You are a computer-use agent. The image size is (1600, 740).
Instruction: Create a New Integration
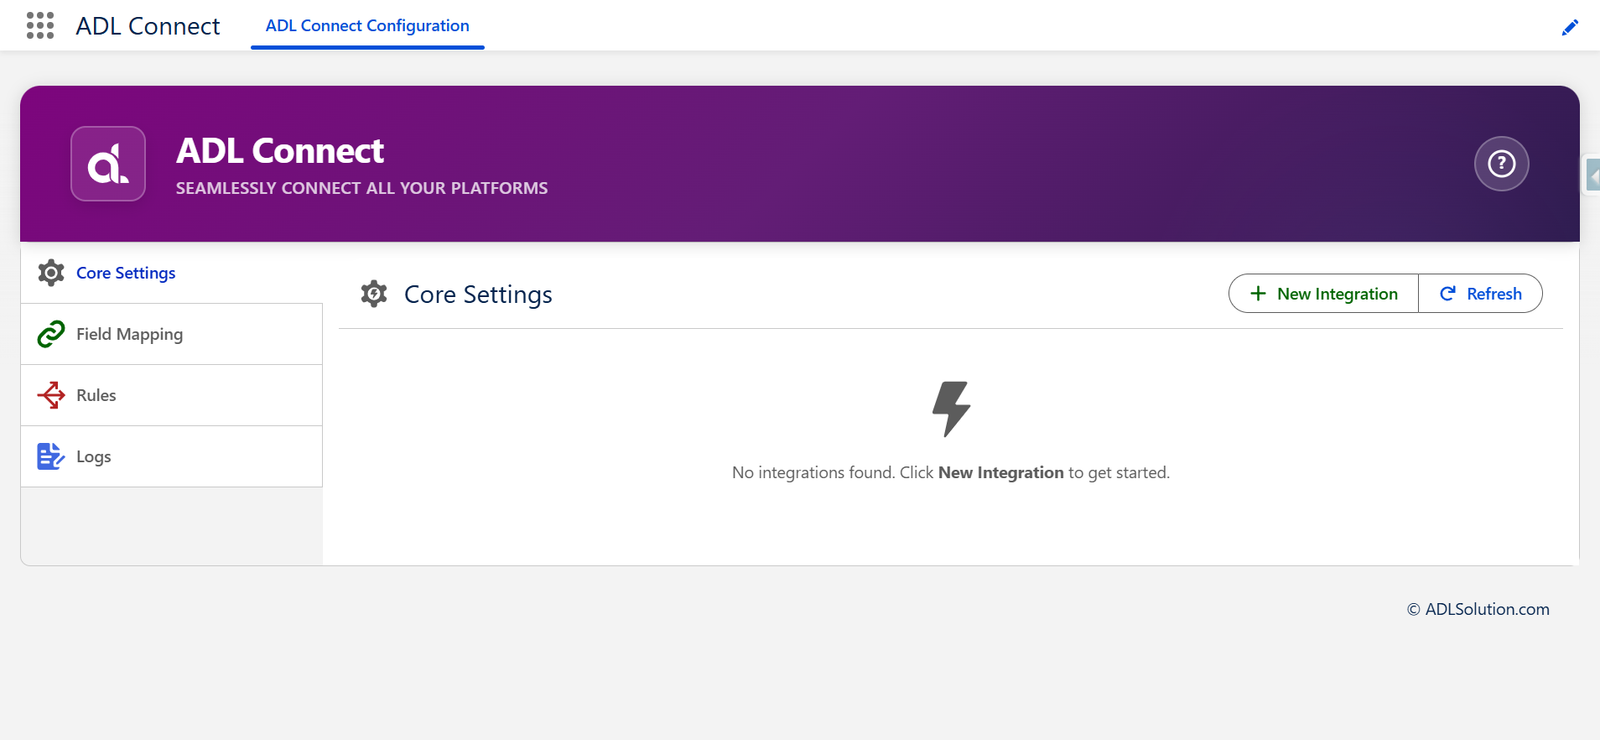[x=1323, y=293]
